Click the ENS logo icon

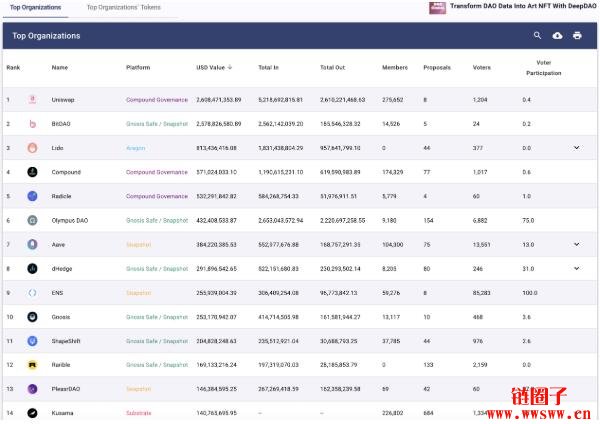coord(33,293)
